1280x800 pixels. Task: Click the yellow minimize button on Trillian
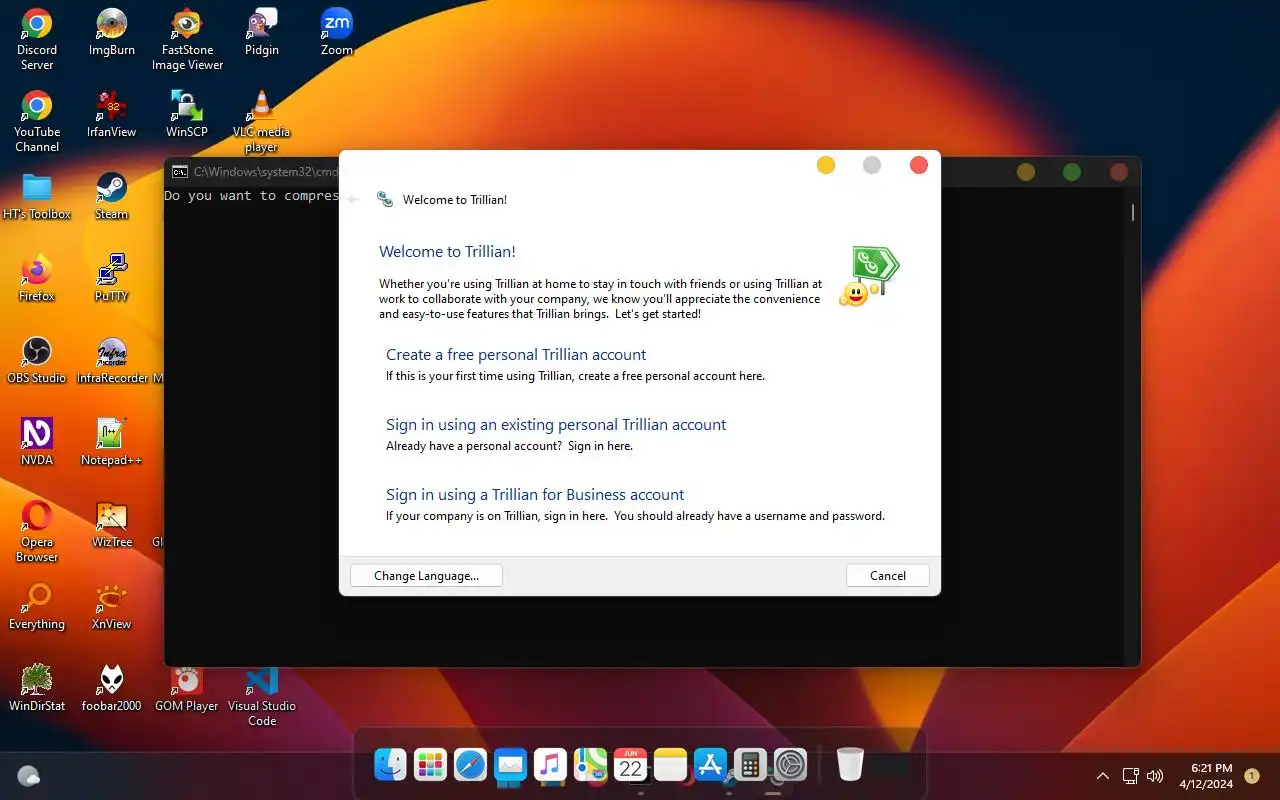(825, 165)
